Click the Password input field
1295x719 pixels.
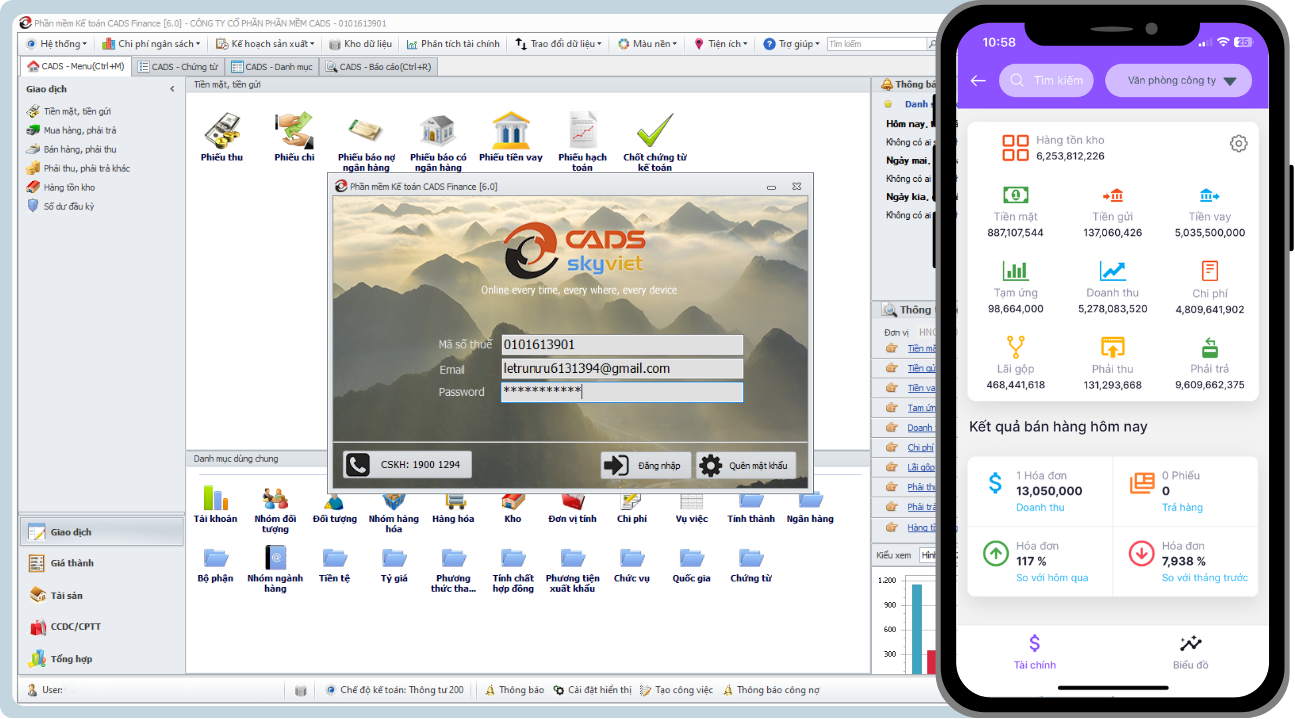(x=622, y=392)
